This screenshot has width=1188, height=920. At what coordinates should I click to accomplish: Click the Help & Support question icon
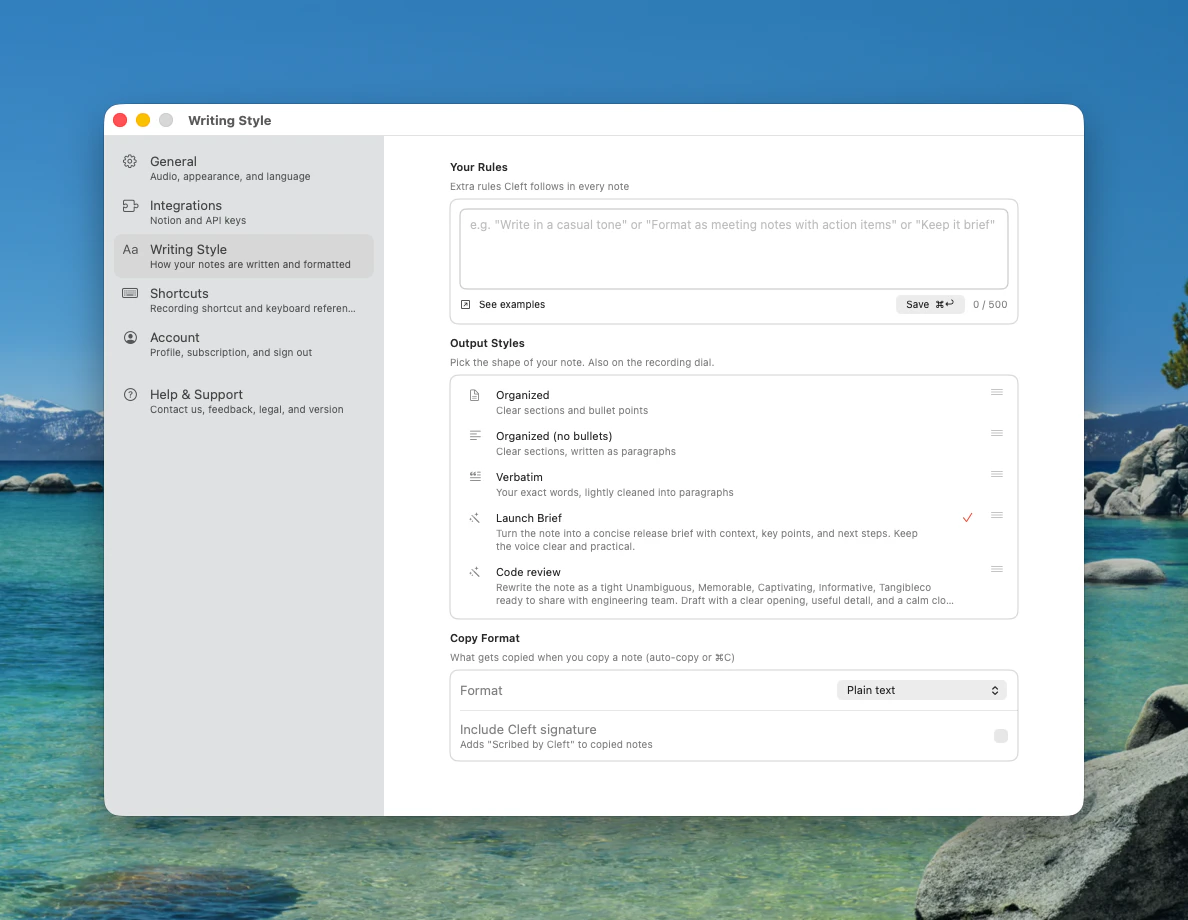point(130,394)
